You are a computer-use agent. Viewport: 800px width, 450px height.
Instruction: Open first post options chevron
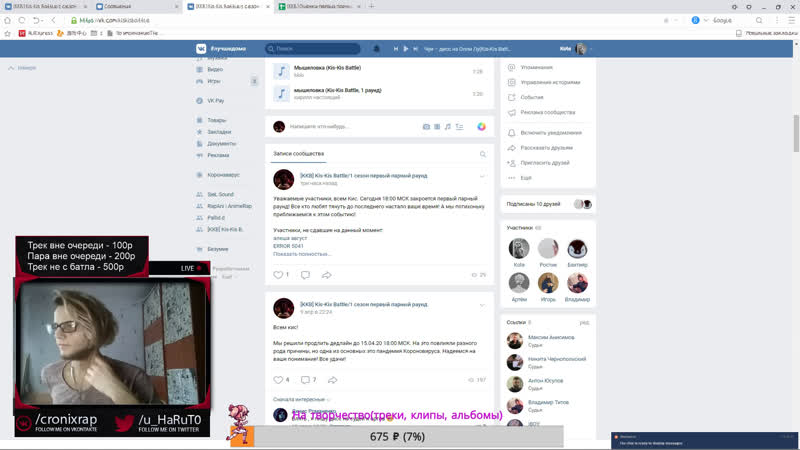(x=482, y=176)
